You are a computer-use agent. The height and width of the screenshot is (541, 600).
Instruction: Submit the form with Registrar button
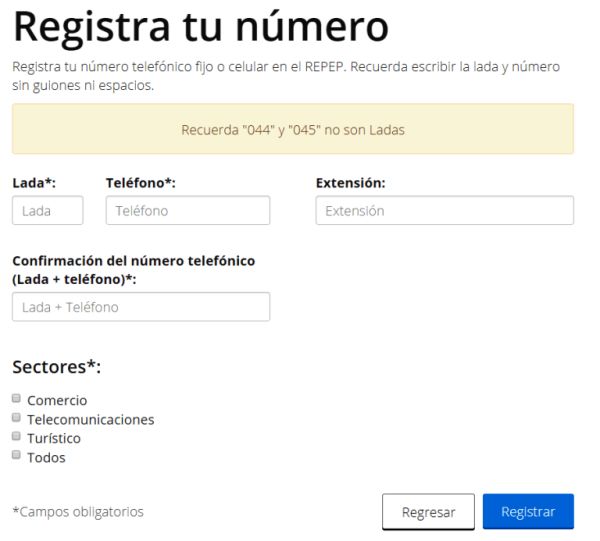tap(528, 511)
